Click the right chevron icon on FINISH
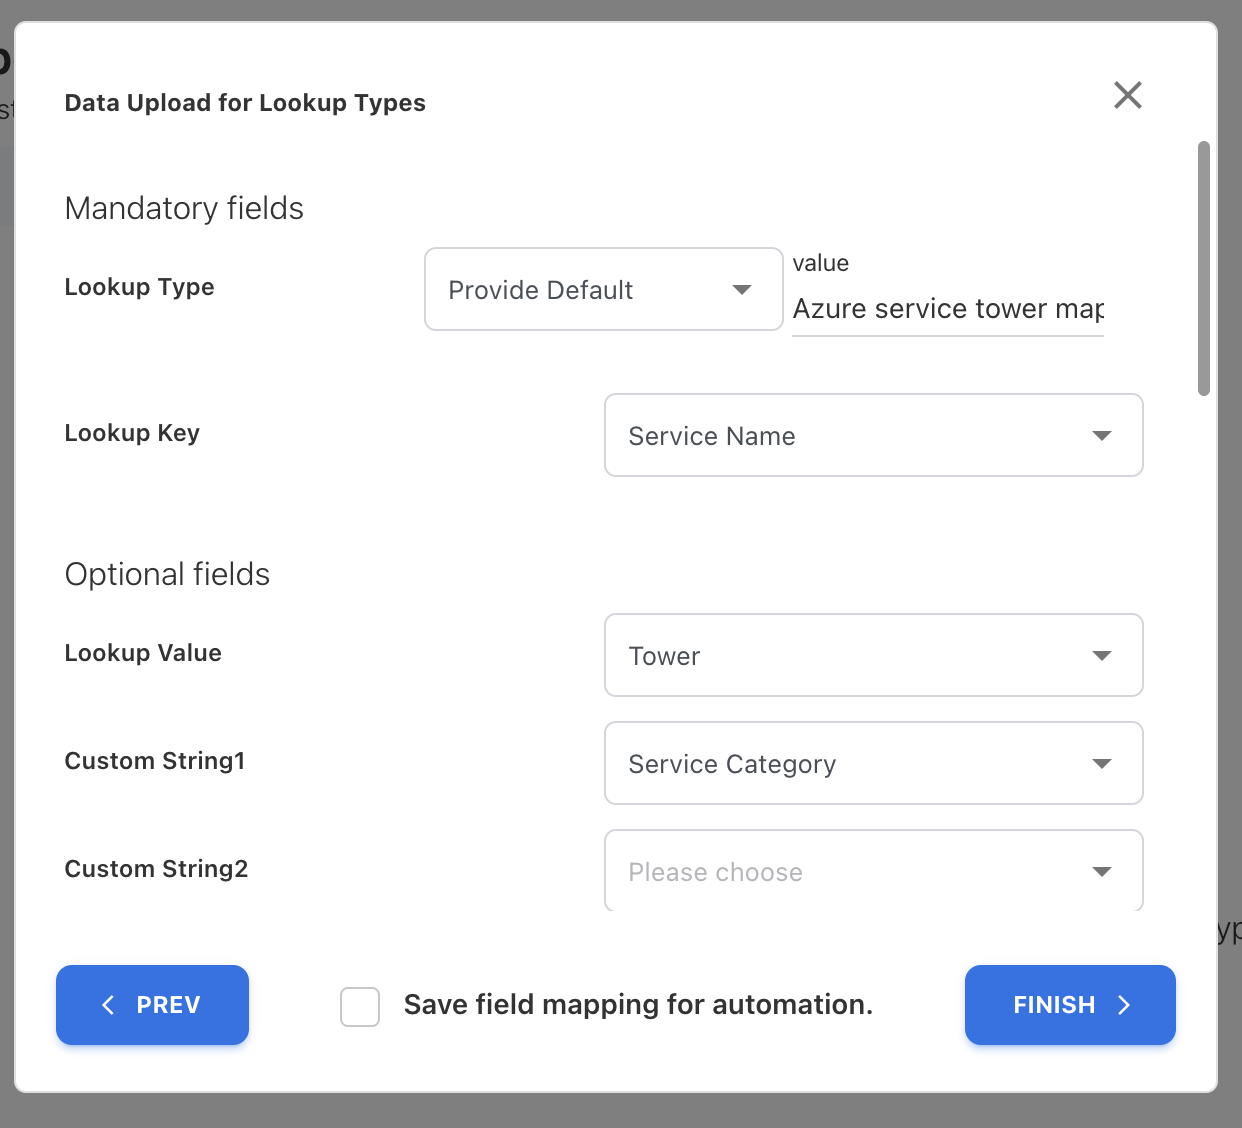The height and width of the screenshot is (1128, 1242). click(x=1124, y=1005)
